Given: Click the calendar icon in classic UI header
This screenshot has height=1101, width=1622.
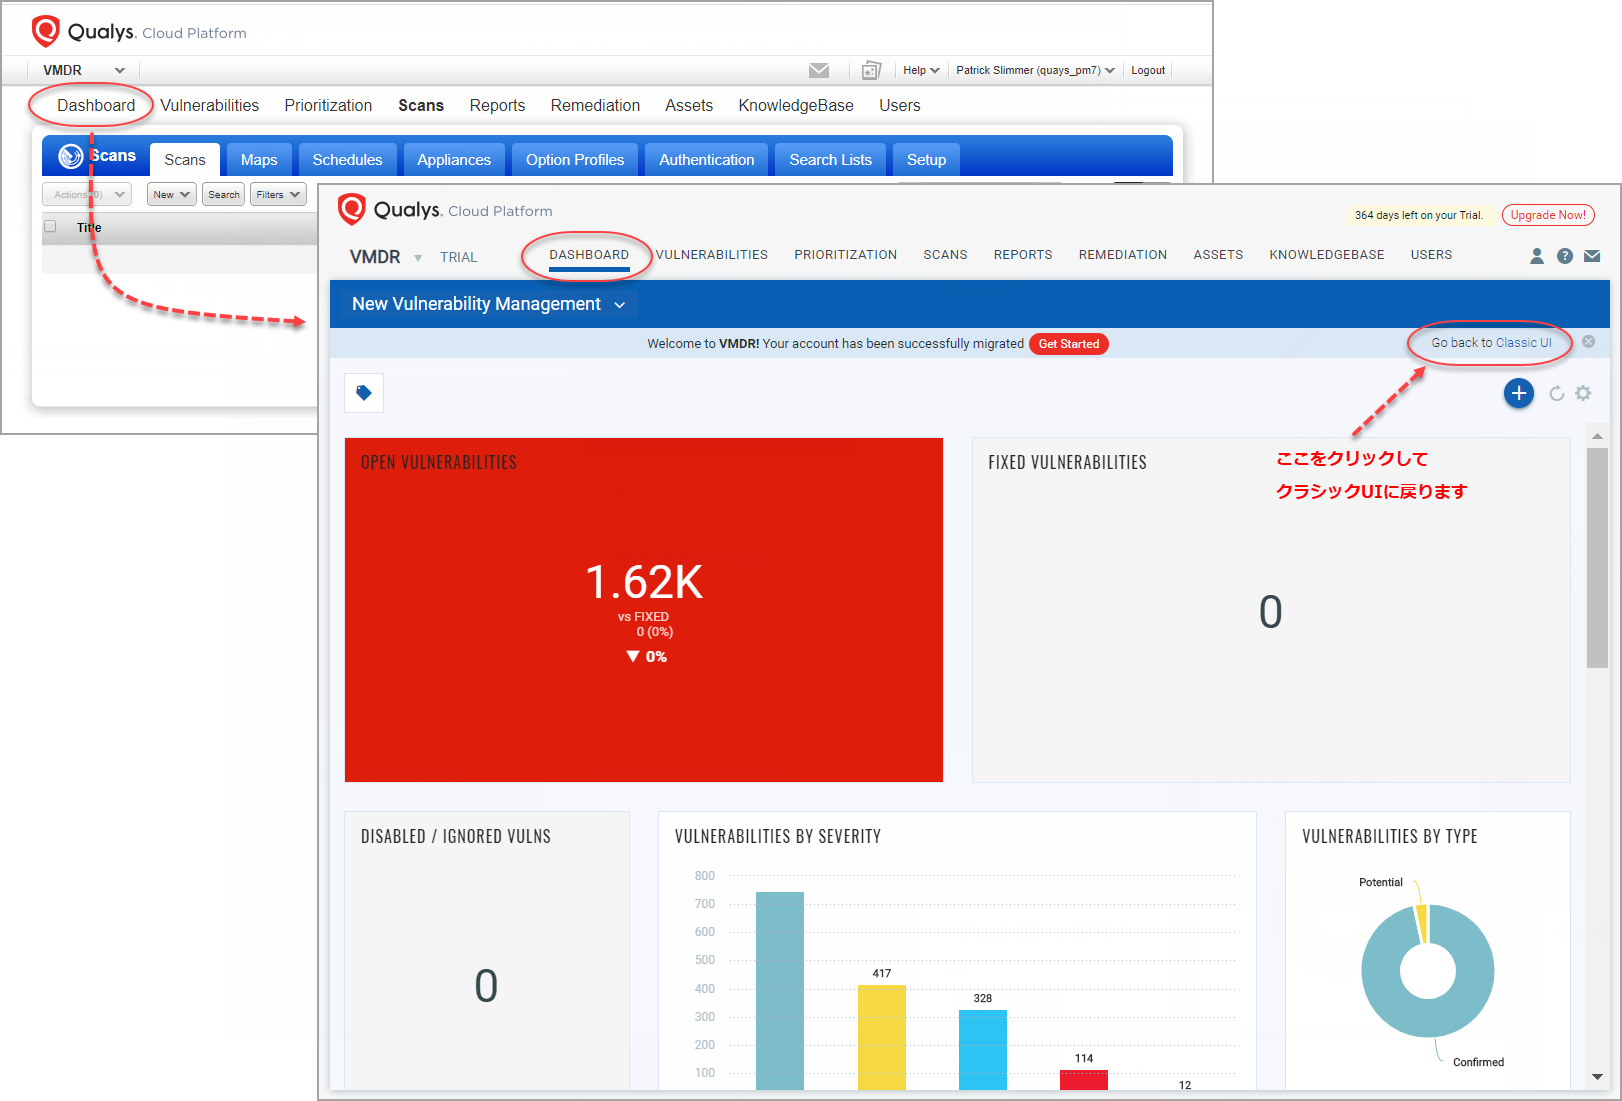Looking at the screenshot, I should 871,70.
